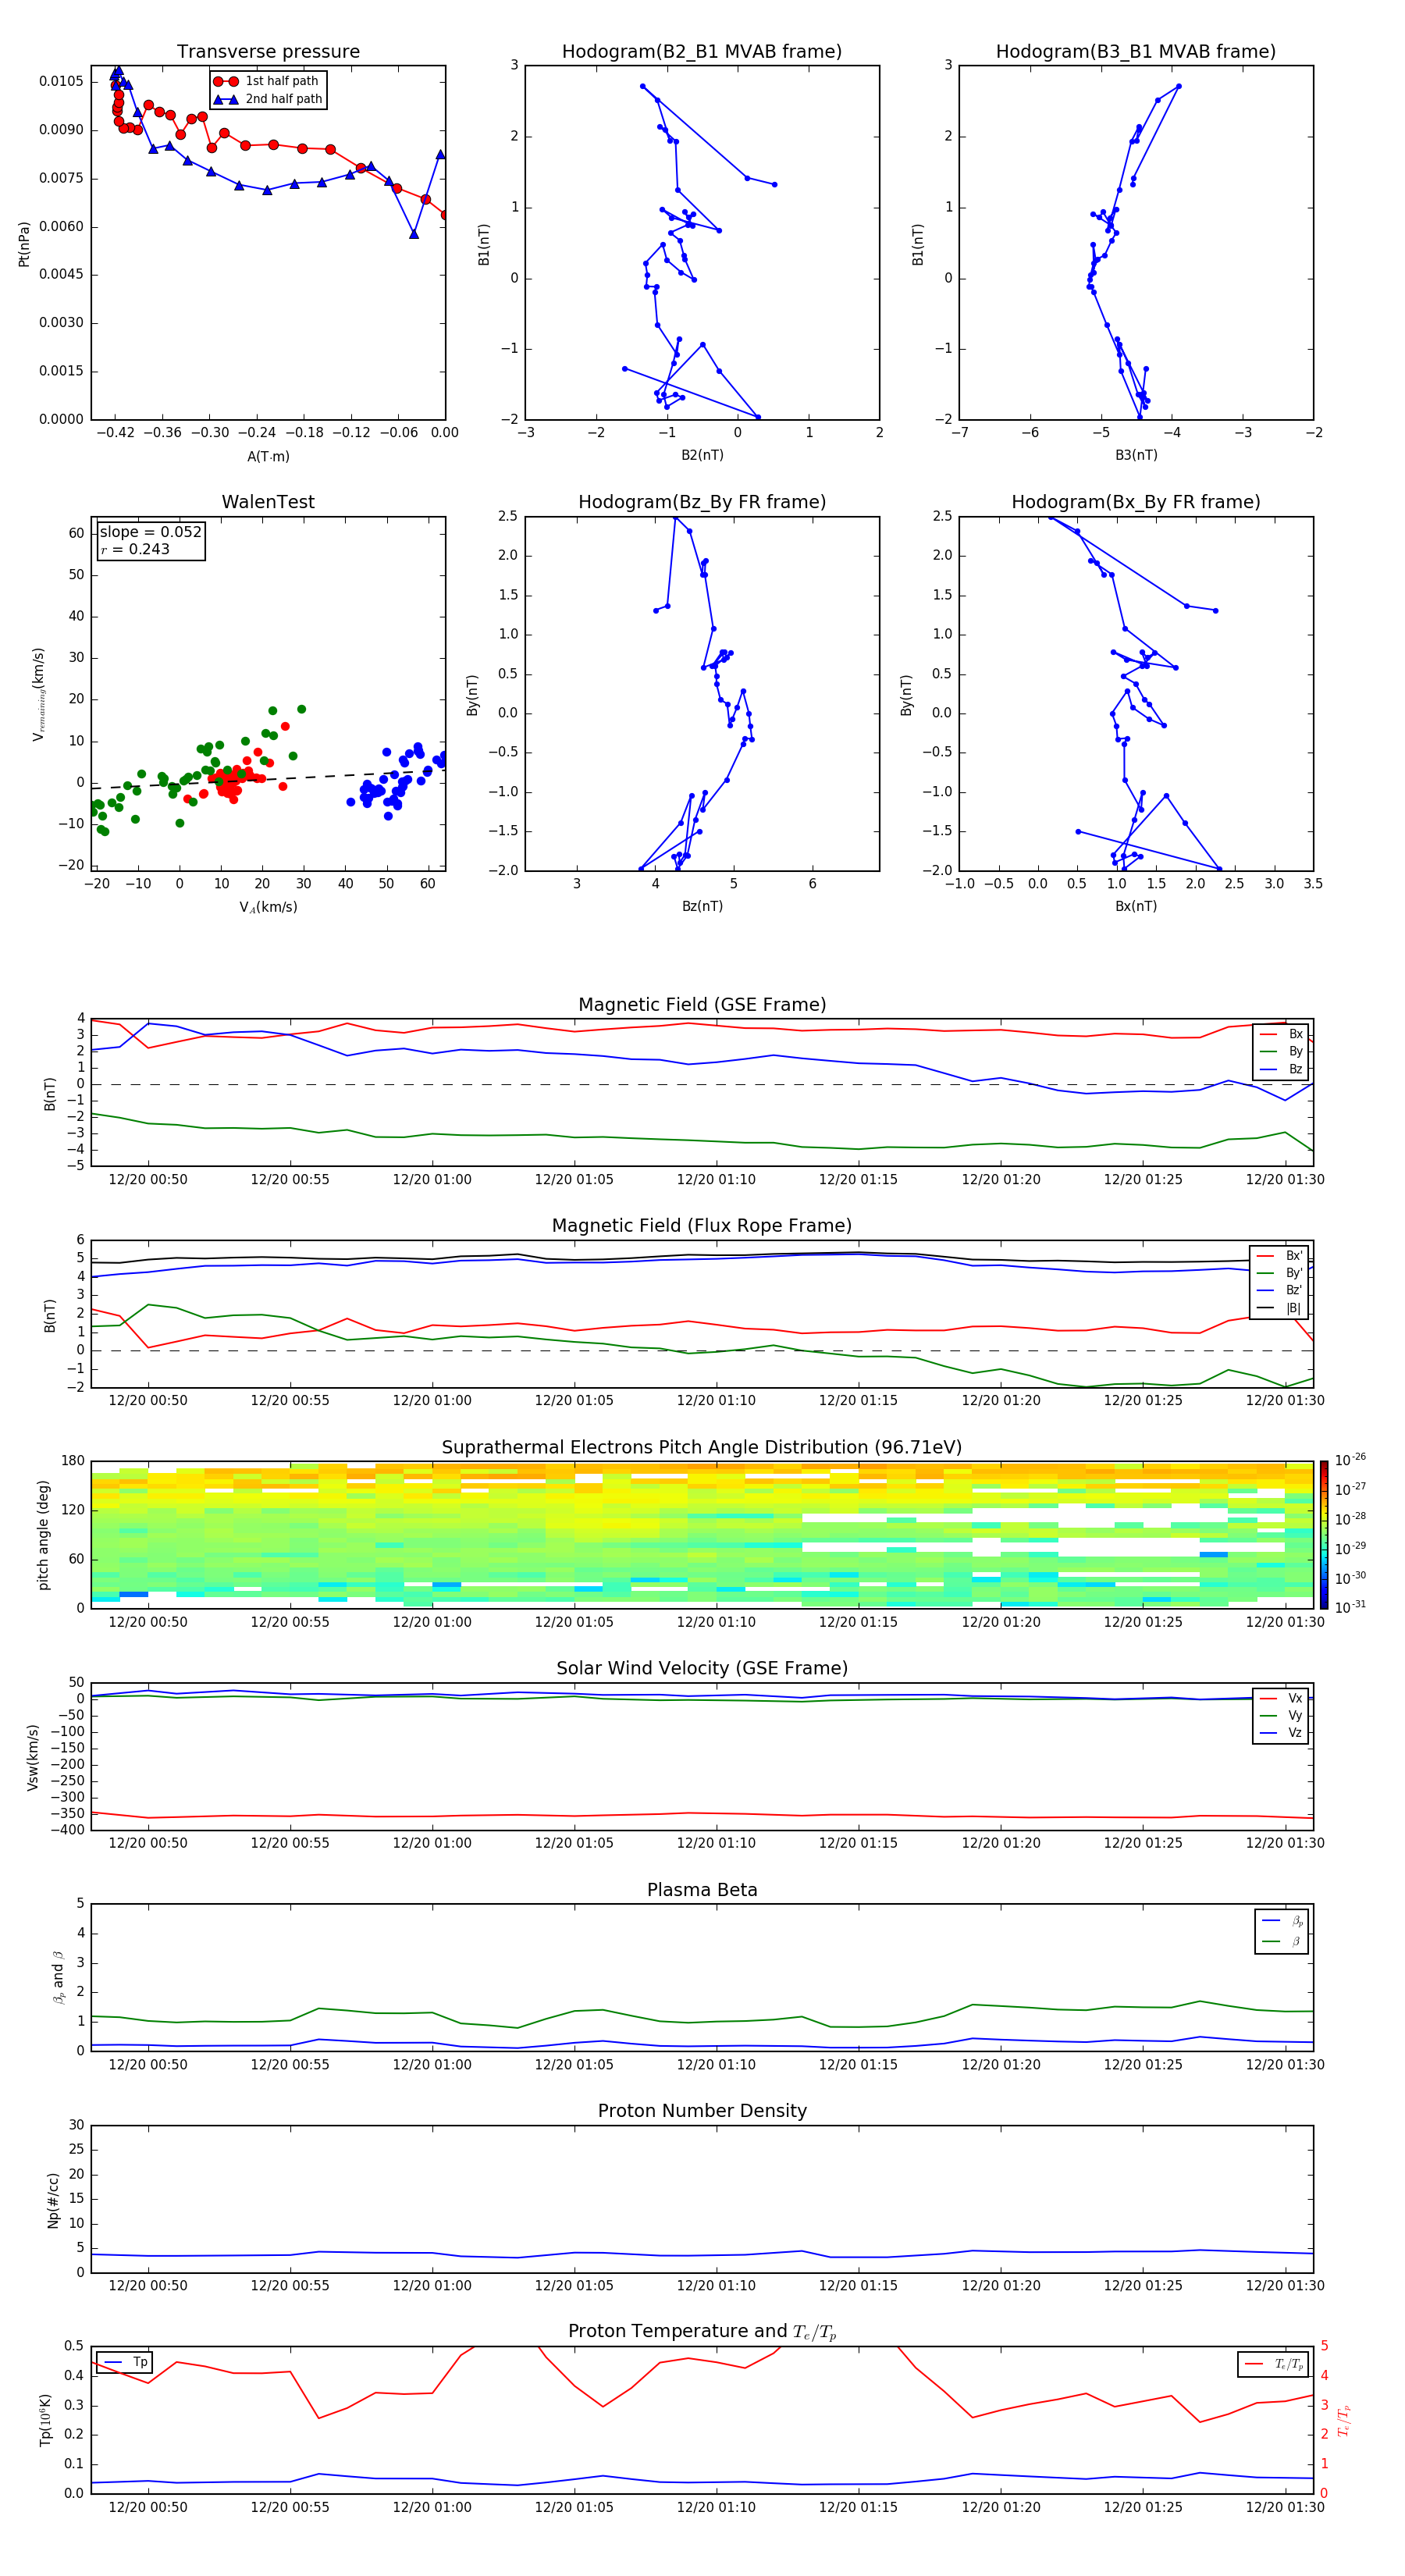Click the Hodogram(B2_B1 MVAB frame) title
1405x2576 pixels.
(x=702, y=52)
